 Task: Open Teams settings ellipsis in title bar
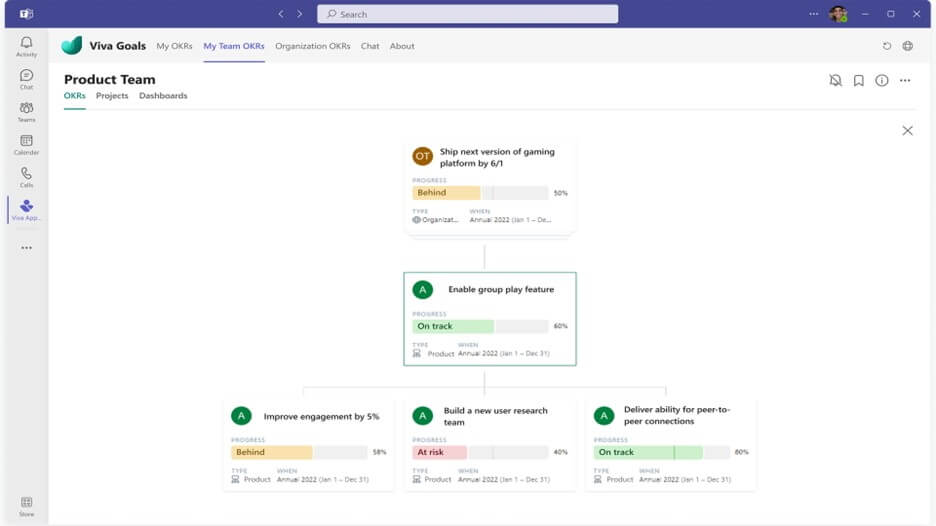click(813, 14)
